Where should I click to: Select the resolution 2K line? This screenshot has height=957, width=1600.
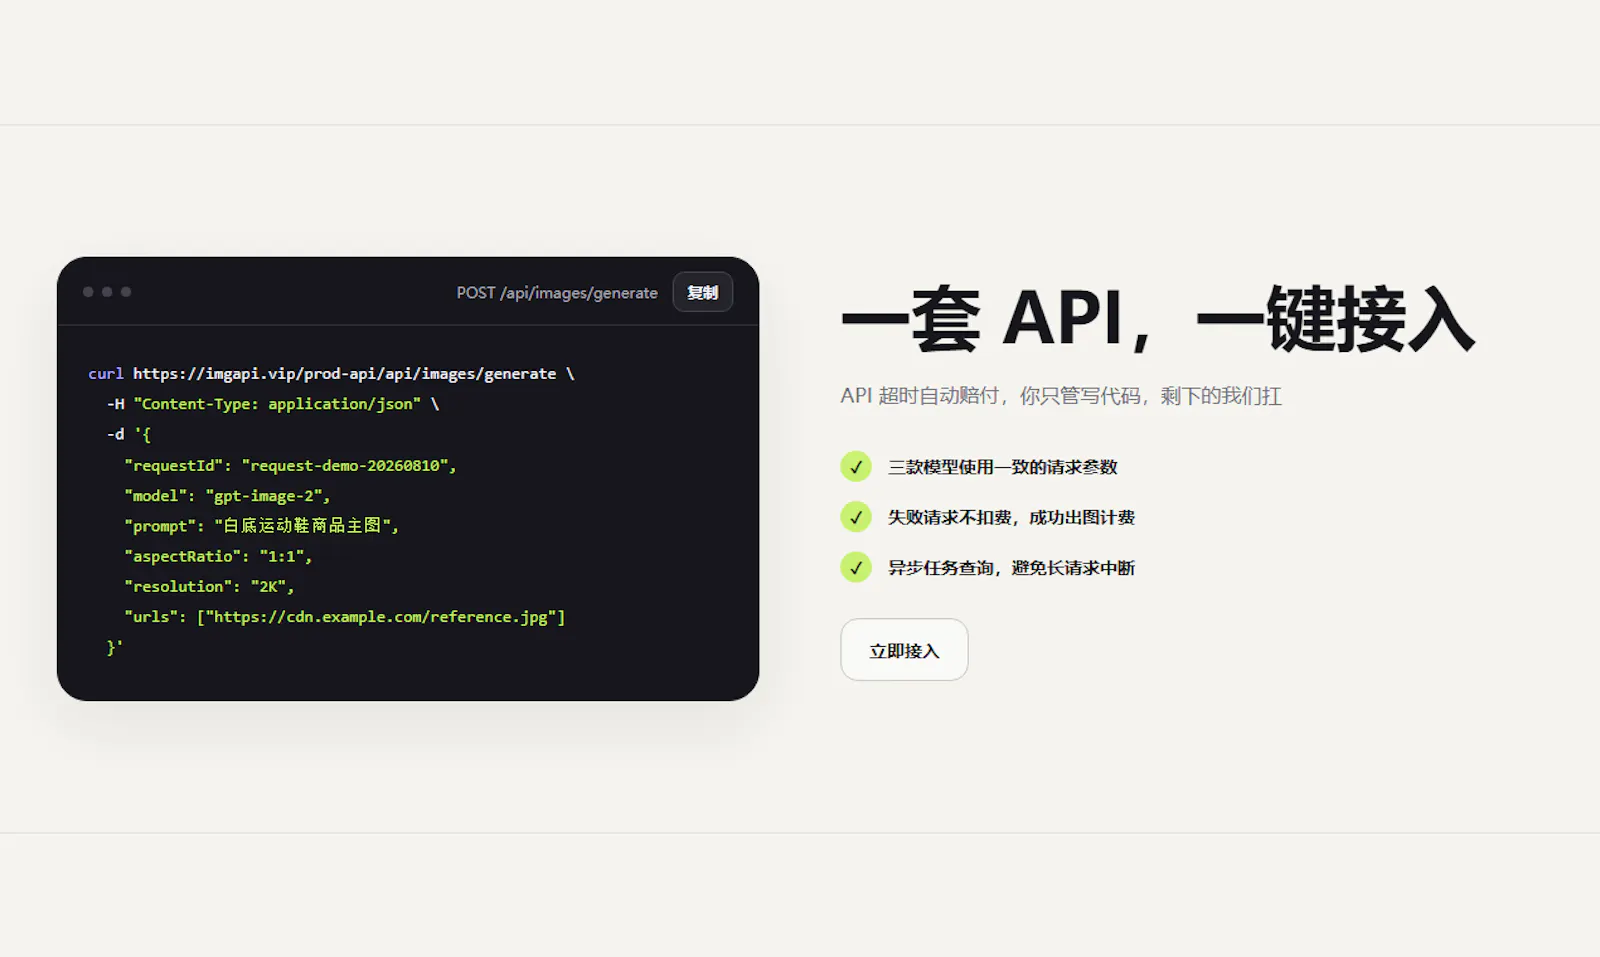tap(209, 587)
